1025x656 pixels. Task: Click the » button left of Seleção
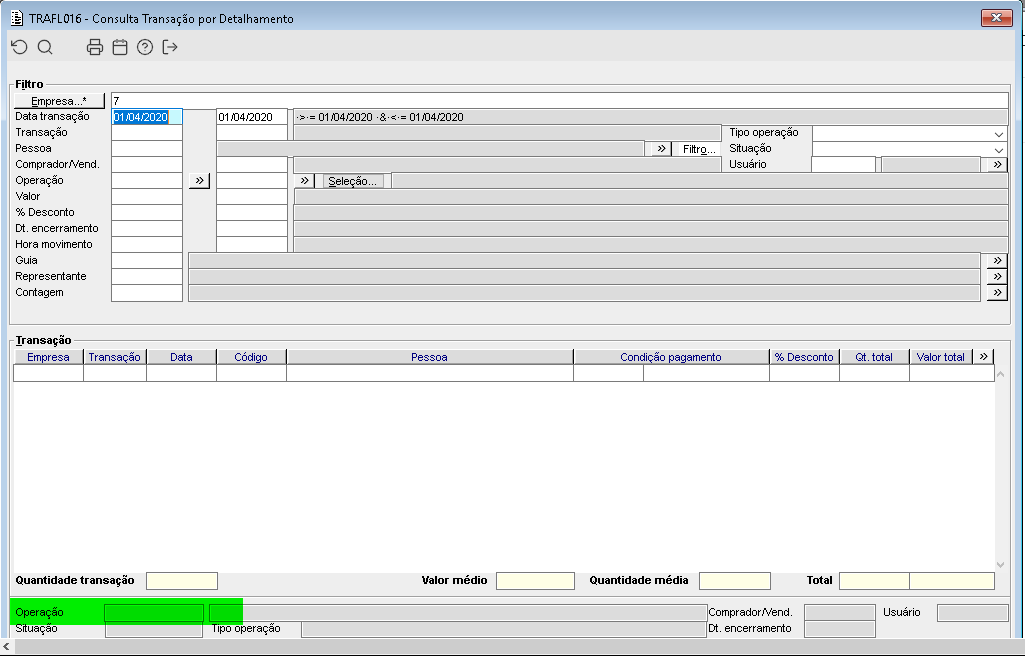pyautogui.click(x=304, y=180)
